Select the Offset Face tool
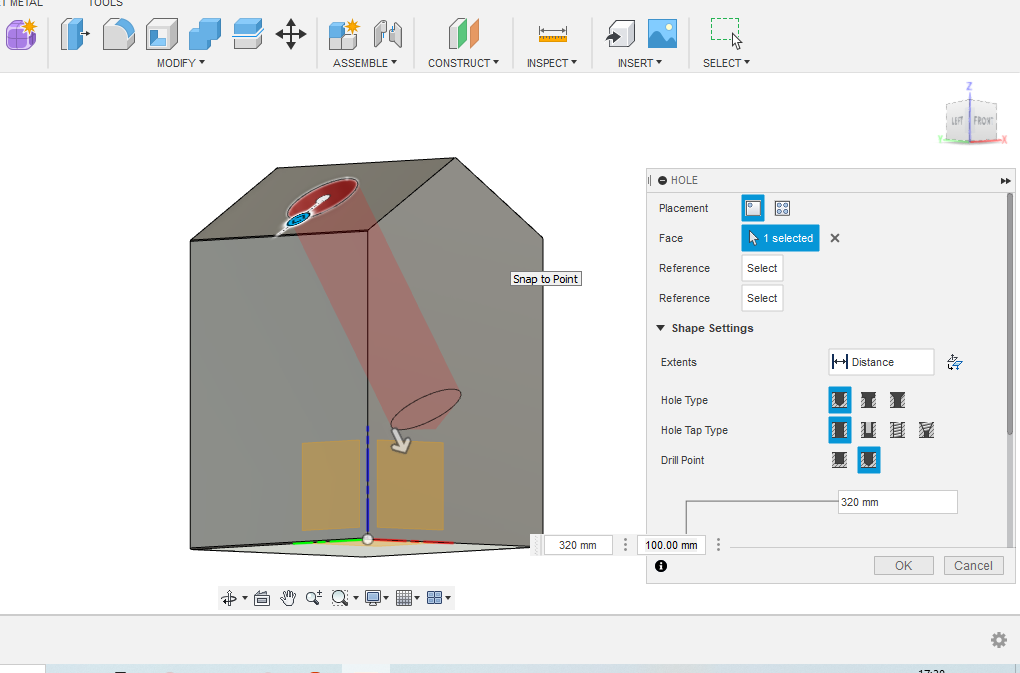 pyautogui.click(x=248, y=34)
